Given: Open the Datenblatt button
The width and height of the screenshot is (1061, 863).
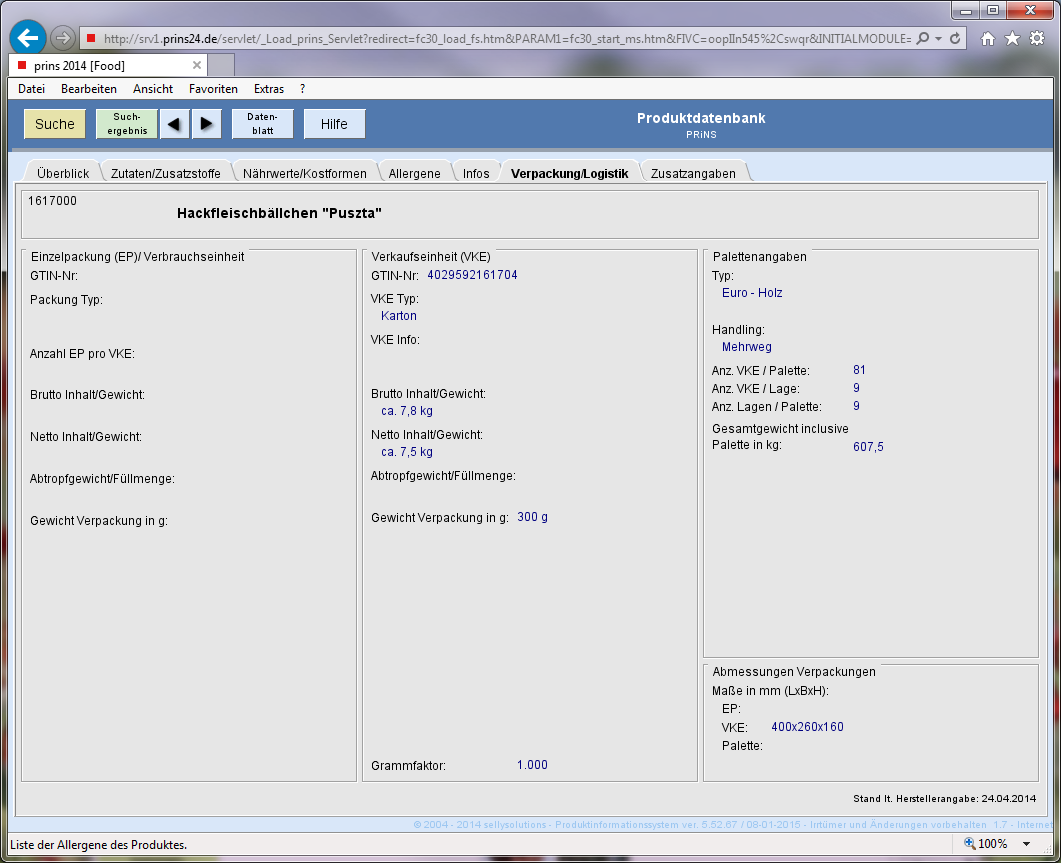Looking at the screenshot, I should tap(262, 124).
